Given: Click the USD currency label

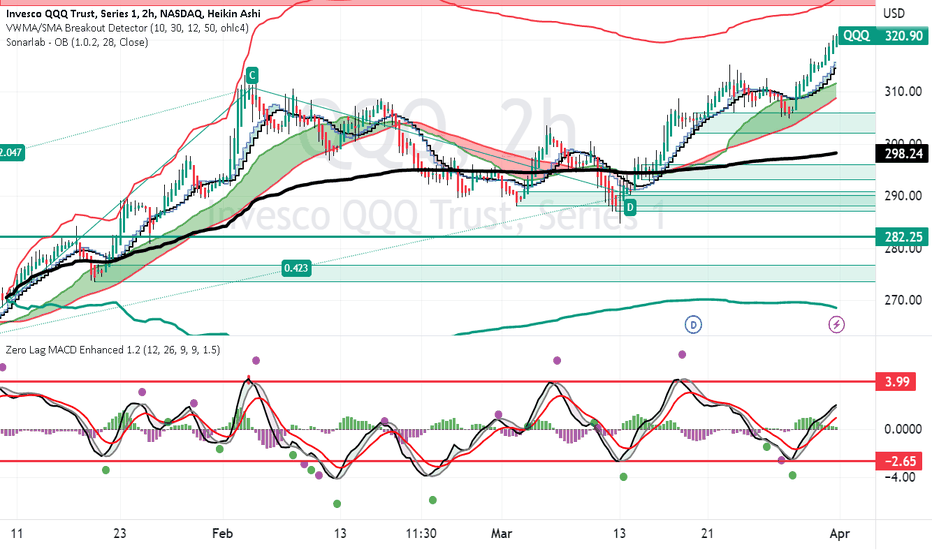Looking at the screenshot, I should (x=894, y=14).
